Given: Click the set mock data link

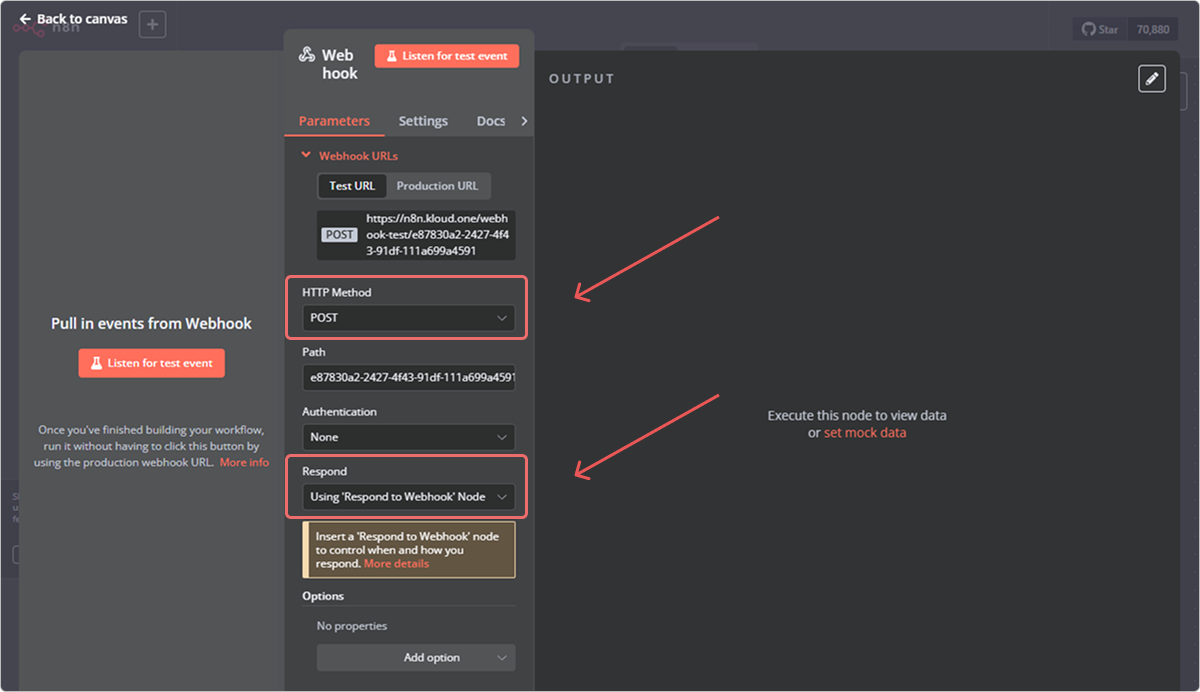Looking at the screenshot, I should tap(865, 433).
